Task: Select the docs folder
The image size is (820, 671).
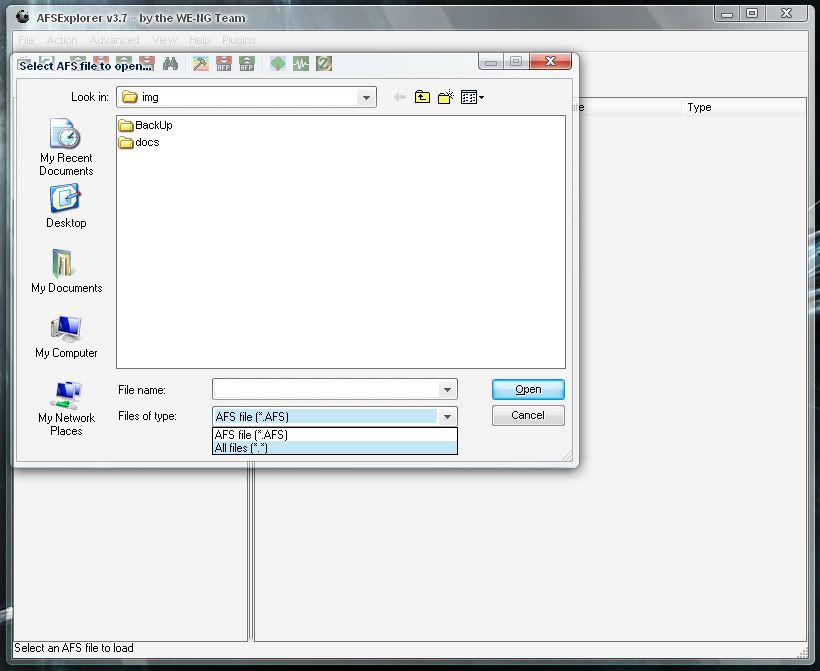Action: point(139,142)
